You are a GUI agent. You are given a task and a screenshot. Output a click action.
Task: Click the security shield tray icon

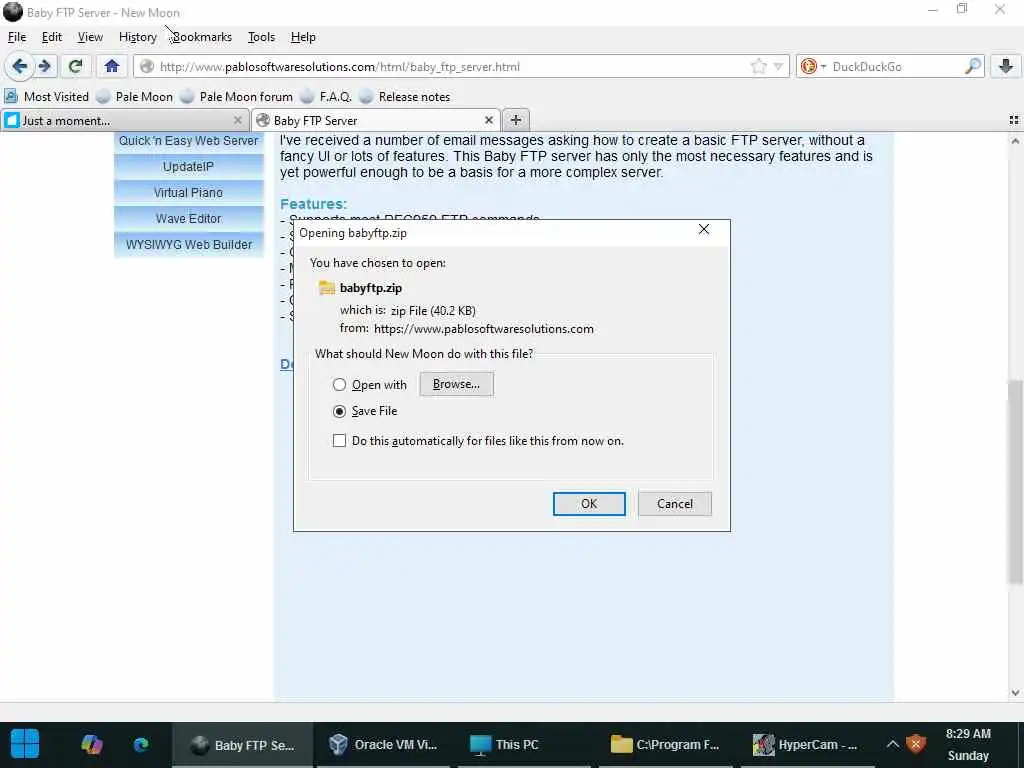(916, 744)
